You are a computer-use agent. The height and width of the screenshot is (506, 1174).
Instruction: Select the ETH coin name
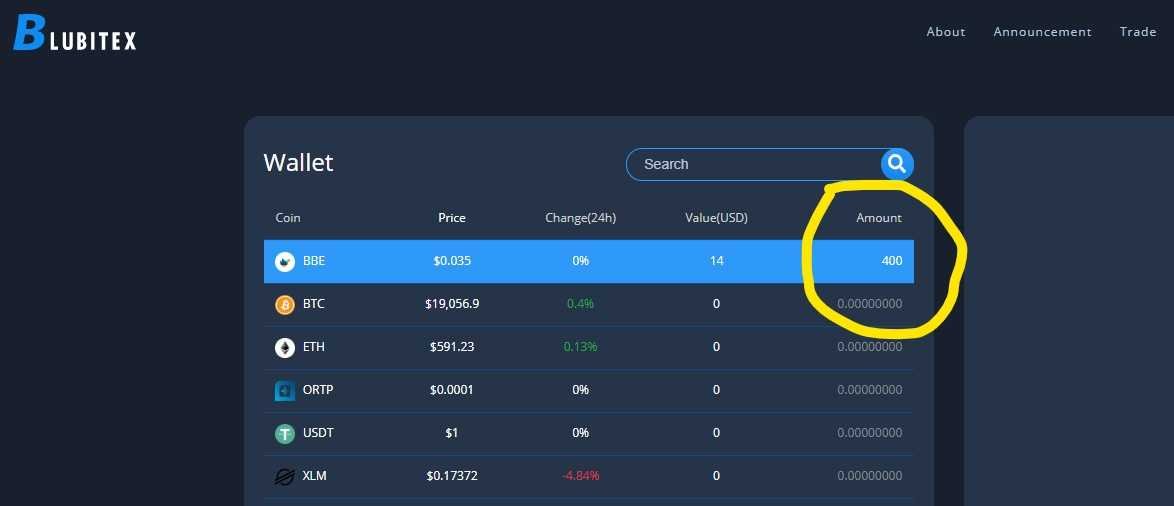point(314,347)
